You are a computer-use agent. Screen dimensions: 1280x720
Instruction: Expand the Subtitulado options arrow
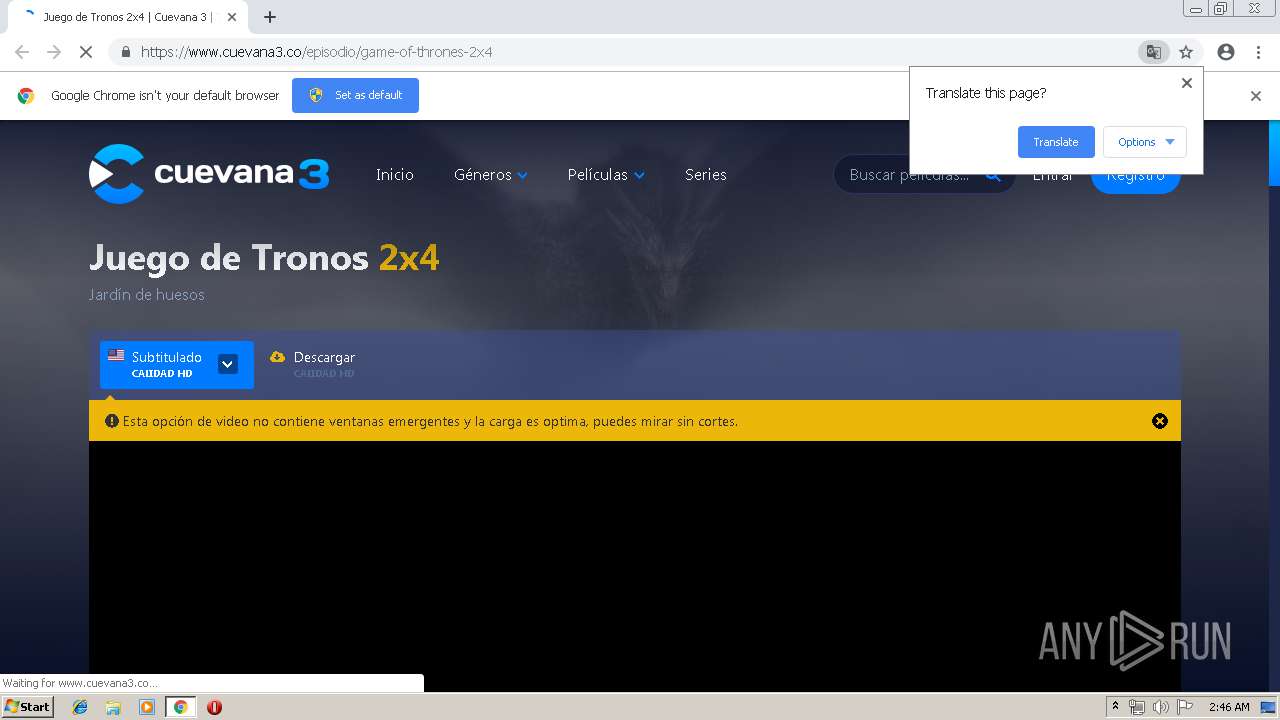[x=227, y=364]
